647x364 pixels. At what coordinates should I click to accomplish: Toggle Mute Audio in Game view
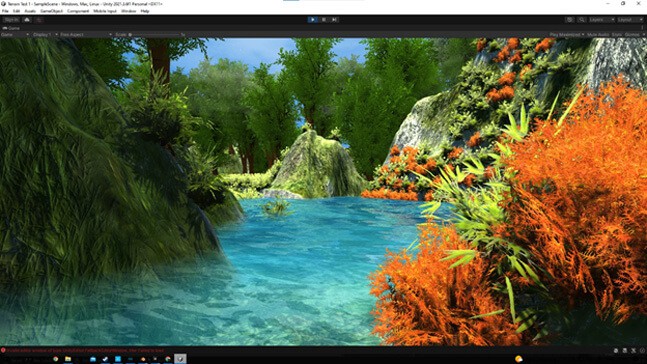coord(598,35)
